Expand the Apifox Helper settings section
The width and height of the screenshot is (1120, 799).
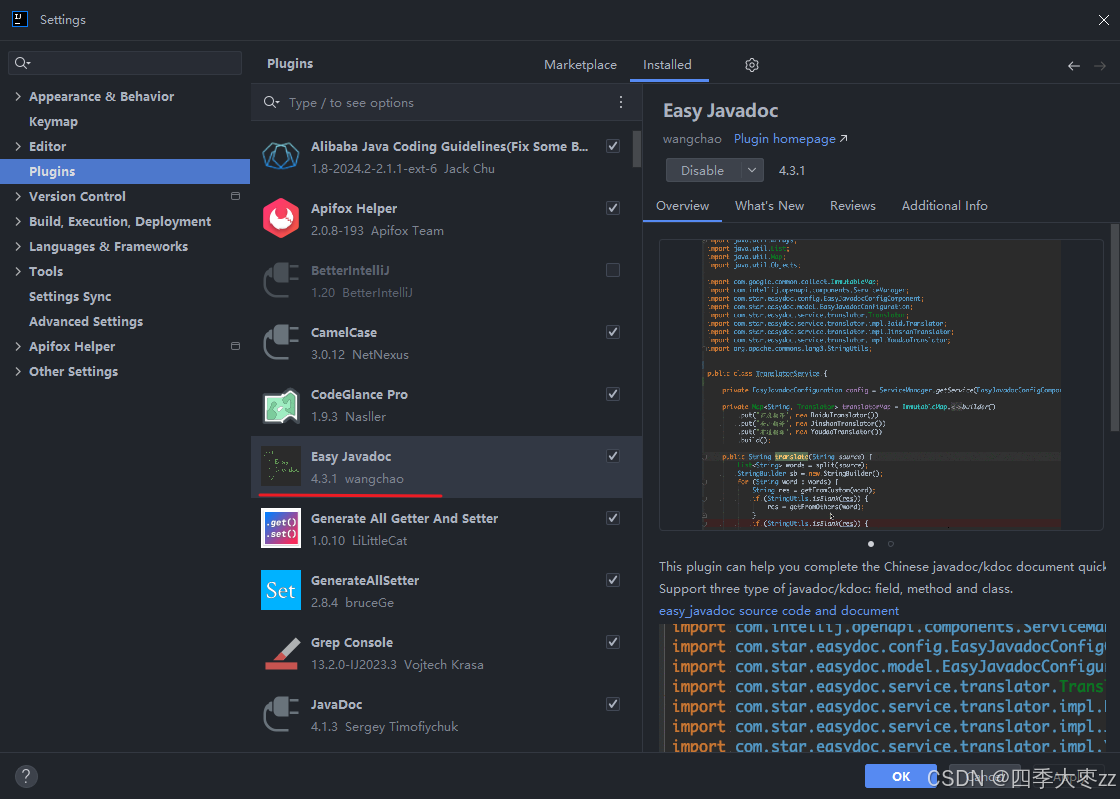[18, 346]
